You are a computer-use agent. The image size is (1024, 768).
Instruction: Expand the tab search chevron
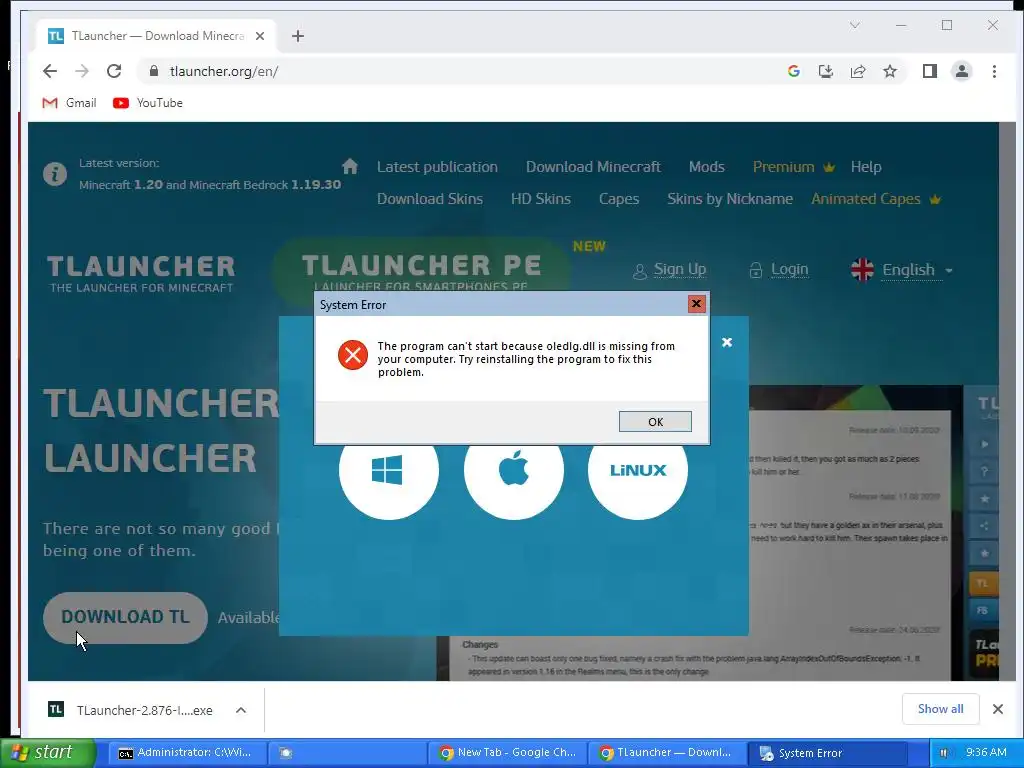[x=854, y=25]
